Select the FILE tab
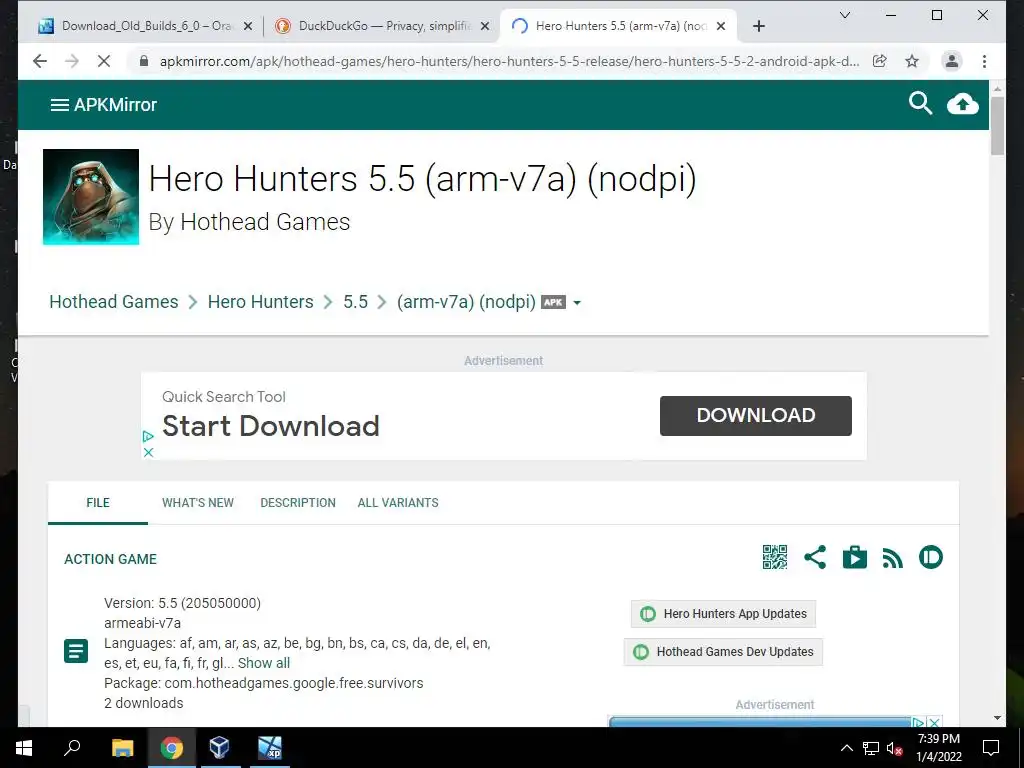Screen dimensions: 1024x768 (98, 503)
